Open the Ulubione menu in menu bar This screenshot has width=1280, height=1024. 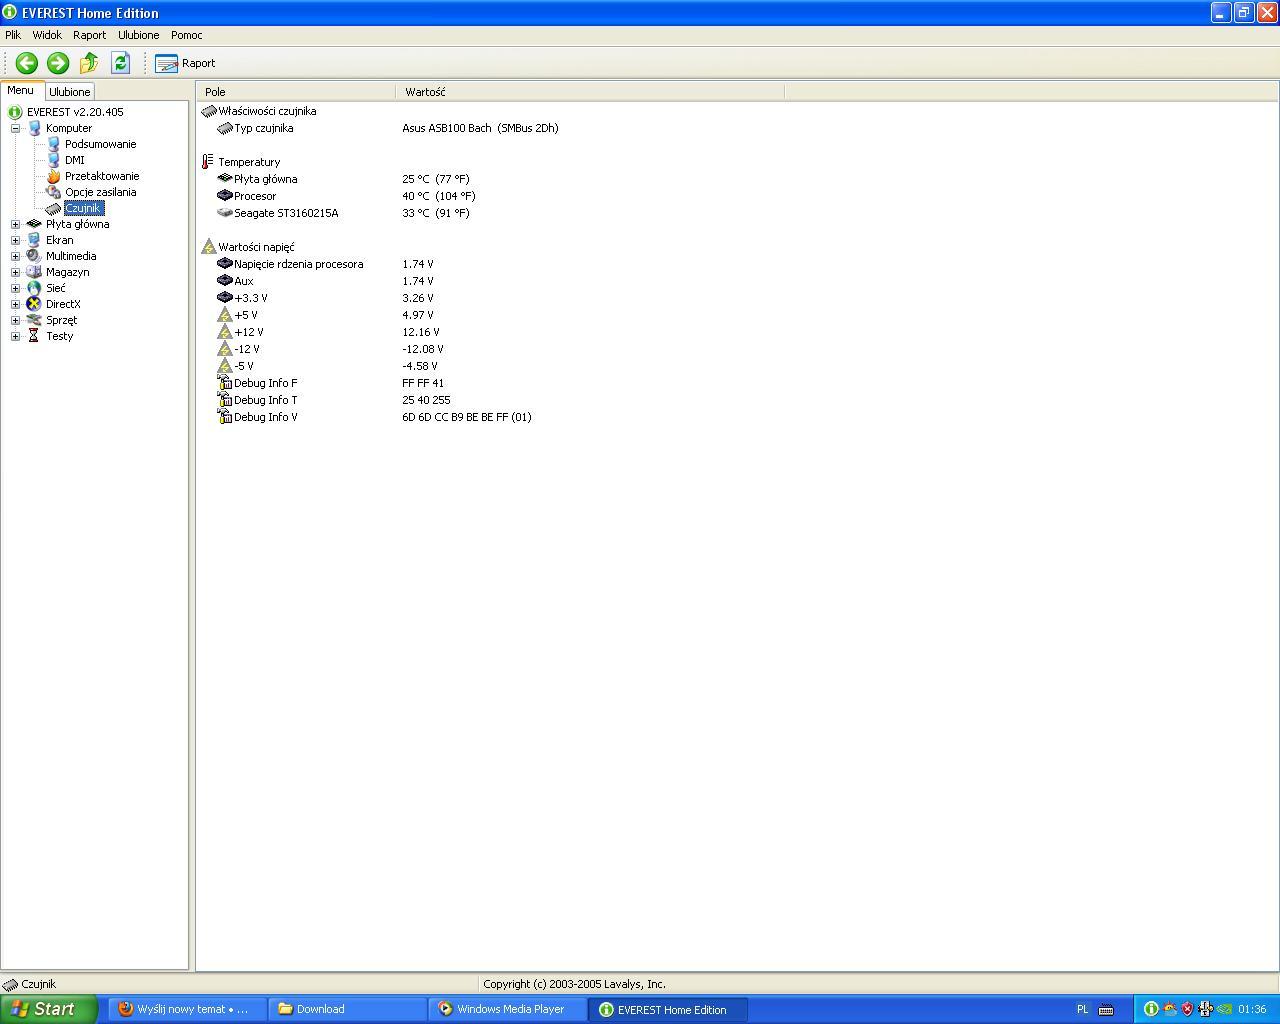[138, 35]
